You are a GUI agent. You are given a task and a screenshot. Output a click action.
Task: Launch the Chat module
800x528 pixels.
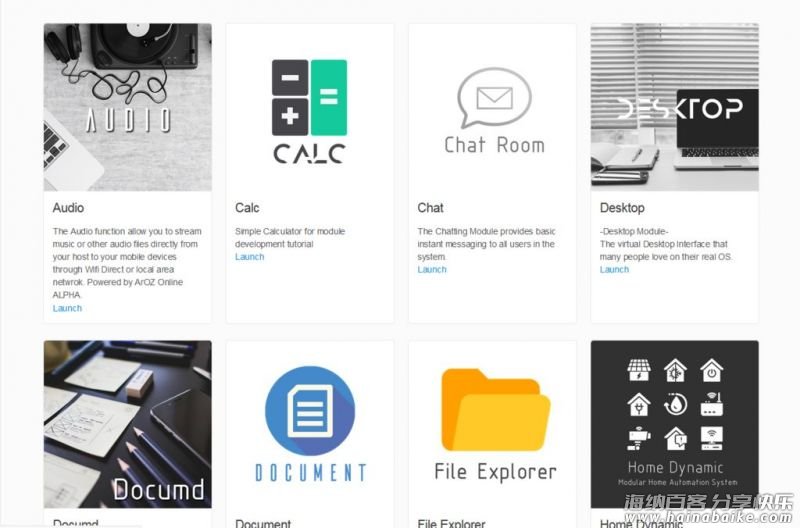(432, 269)
